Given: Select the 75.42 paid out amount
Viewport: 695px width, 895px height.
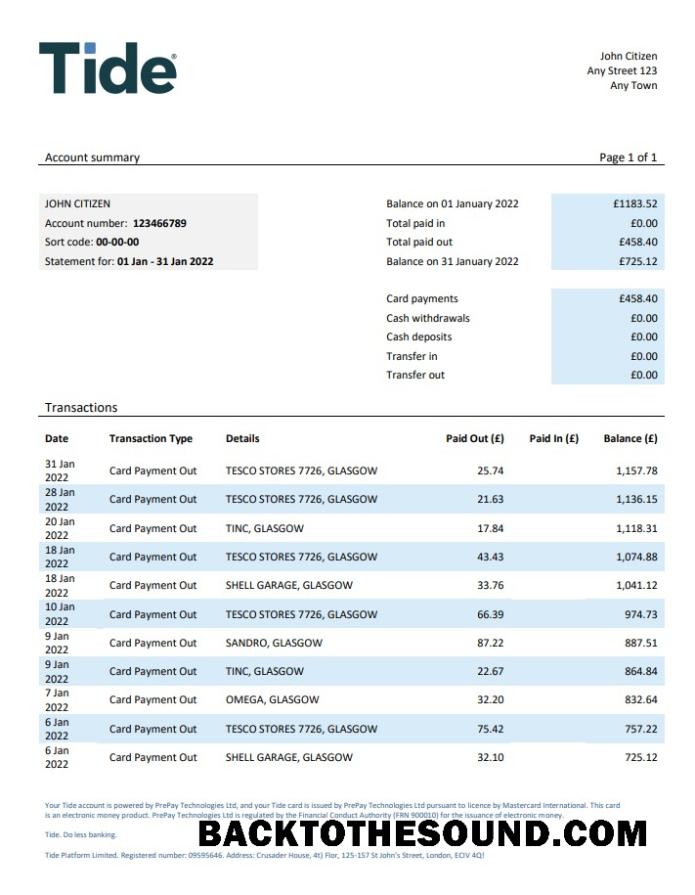Looking at the screenshot, I should click(491, 729).
